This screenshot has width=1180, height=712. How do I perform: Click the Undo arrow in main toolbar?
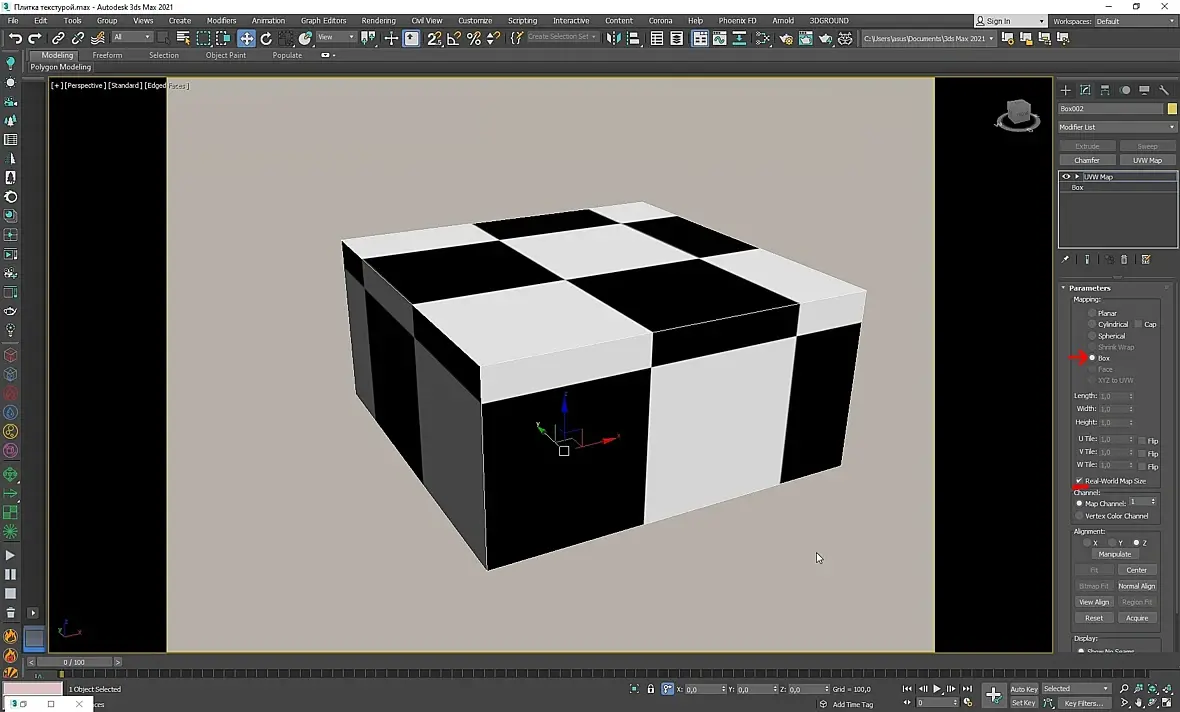coord(15,38)
